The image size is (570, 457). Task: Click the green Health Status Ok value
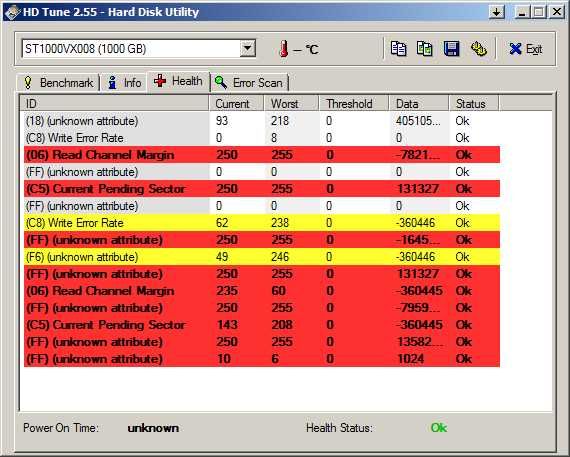click(x=438, y=428)
